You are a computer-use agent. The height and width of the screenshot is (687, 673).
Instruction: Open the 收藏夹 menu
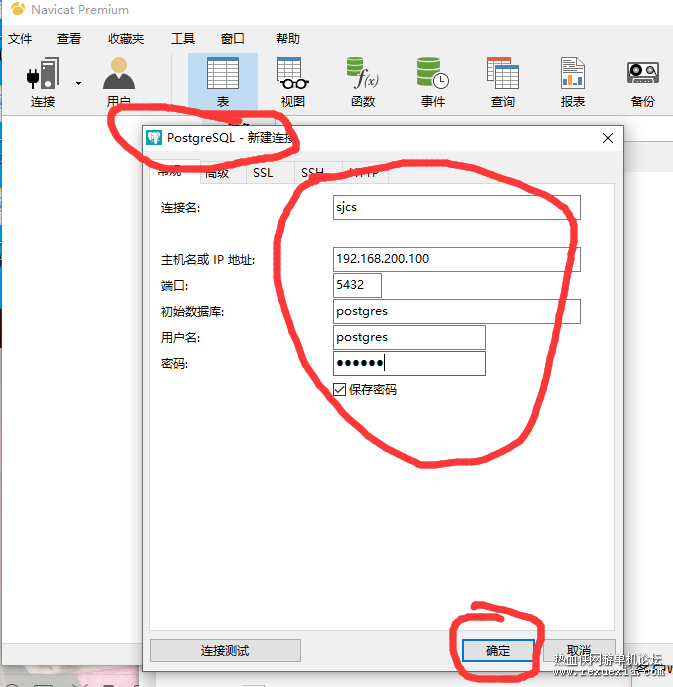pos(126,39)
